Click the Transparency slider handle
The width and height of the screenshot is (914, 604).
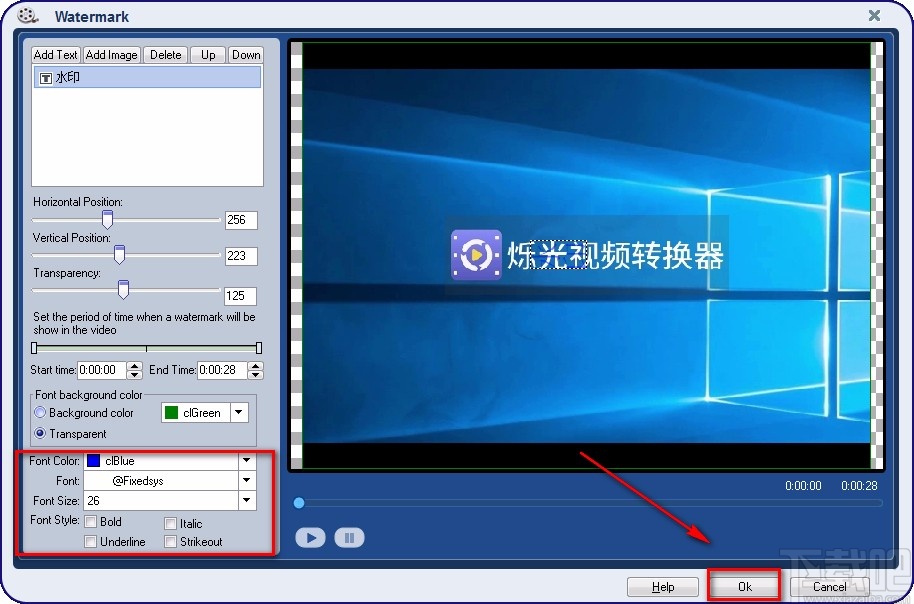(x=123, y=289)
